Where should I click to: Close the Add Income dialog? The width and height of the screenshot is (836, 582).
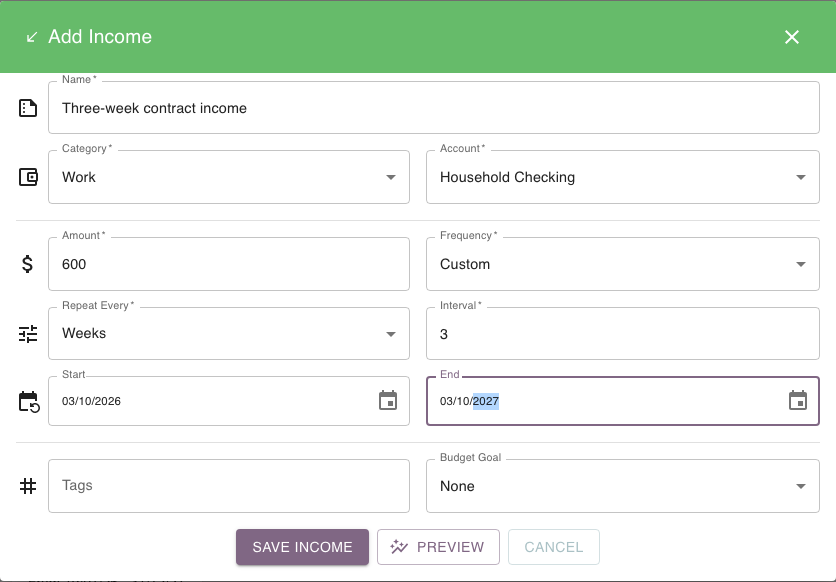[792, 37]
